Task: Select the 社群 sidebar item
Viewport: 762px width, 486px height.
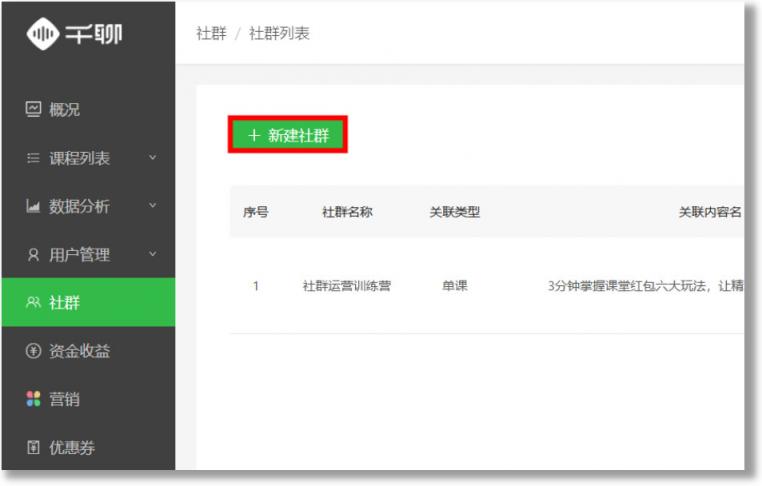Action: 88,302
